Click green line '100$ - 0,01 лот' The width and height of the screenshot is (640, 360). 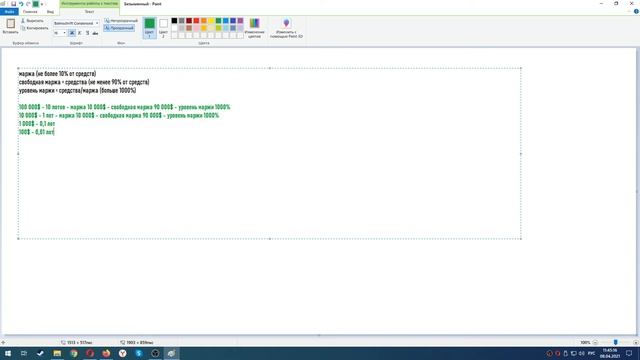[x=36, y=132]
